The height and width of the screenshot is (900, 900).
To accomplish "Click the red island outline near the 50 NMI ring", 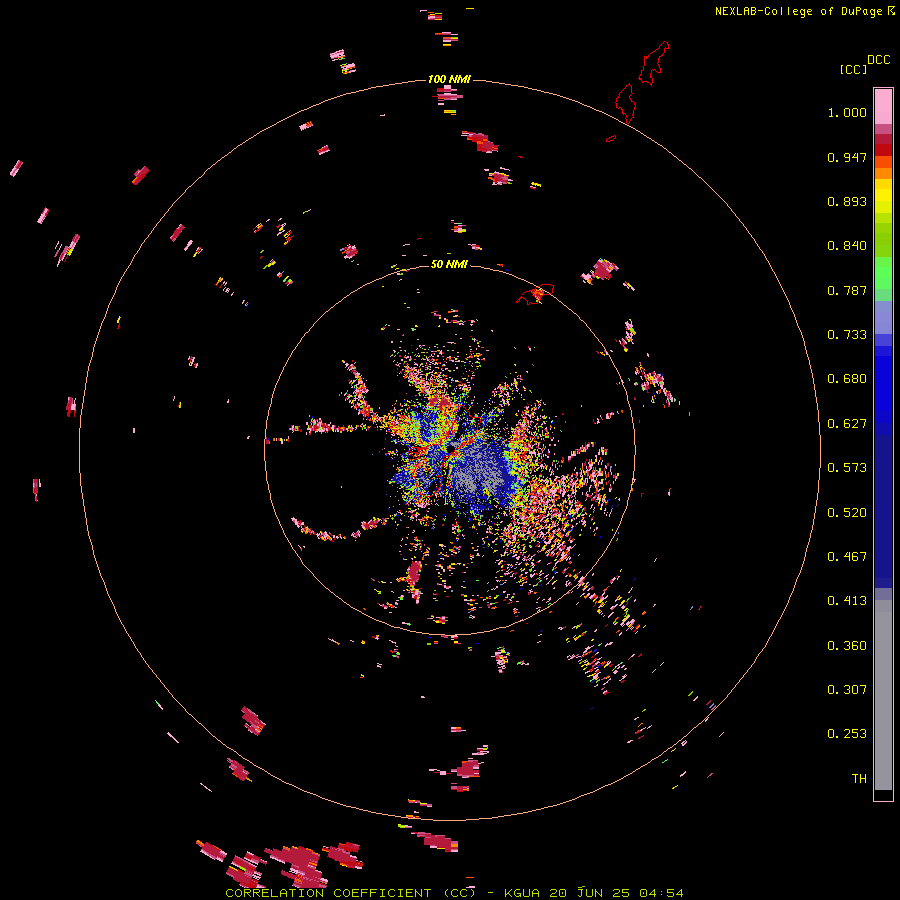I will [536, 293].
